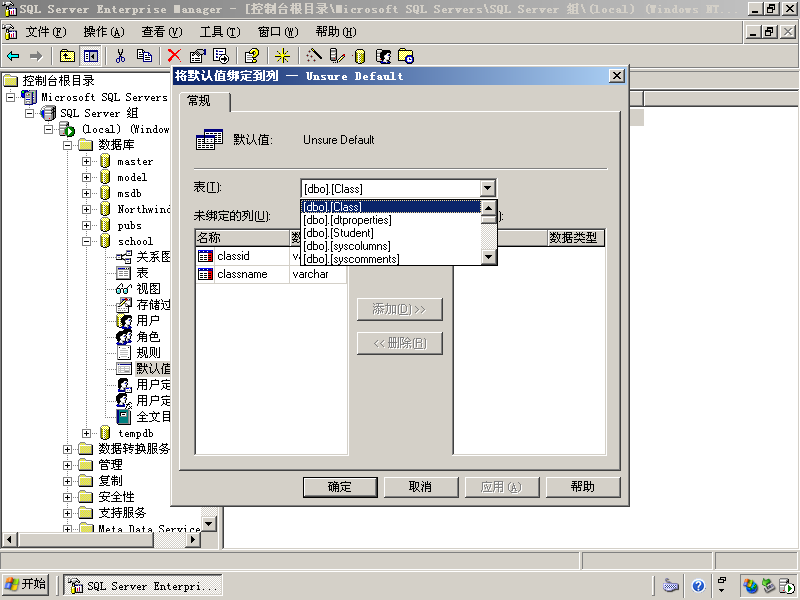Screen dimensions: 800x600
Task: Open the 表(T) table combo box arrow
Action: [x=488, y=188]
